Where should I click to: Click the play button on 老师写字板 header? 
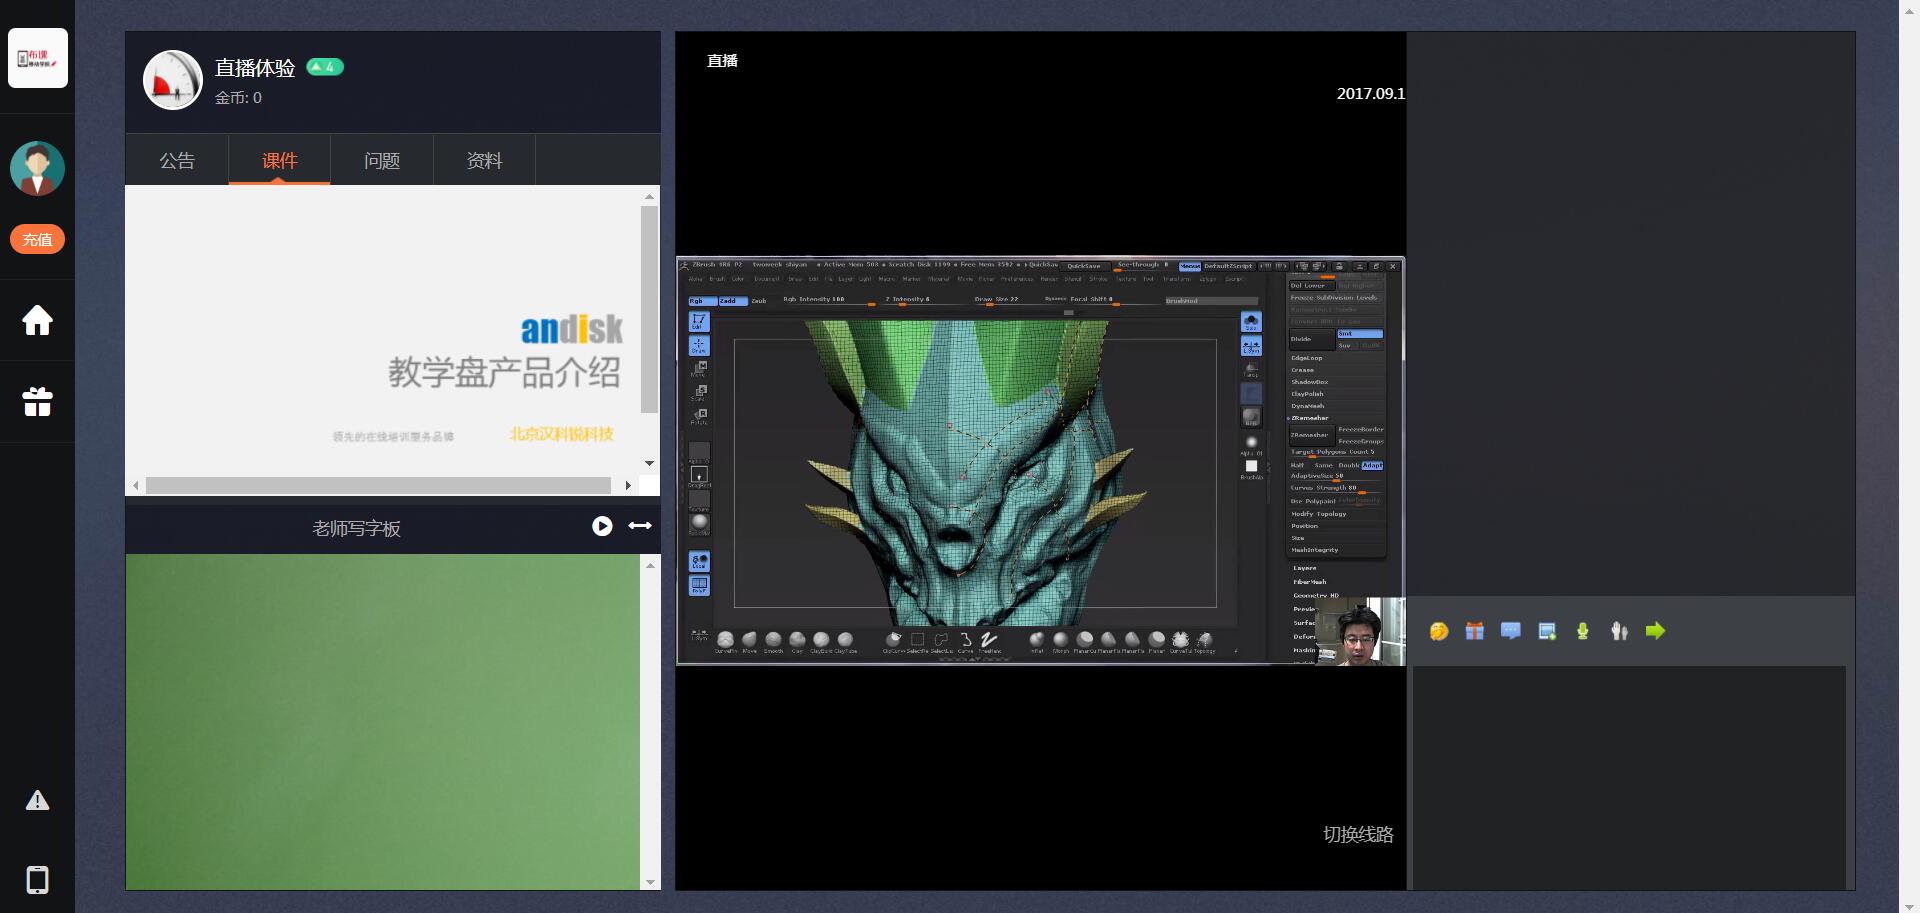602,526
